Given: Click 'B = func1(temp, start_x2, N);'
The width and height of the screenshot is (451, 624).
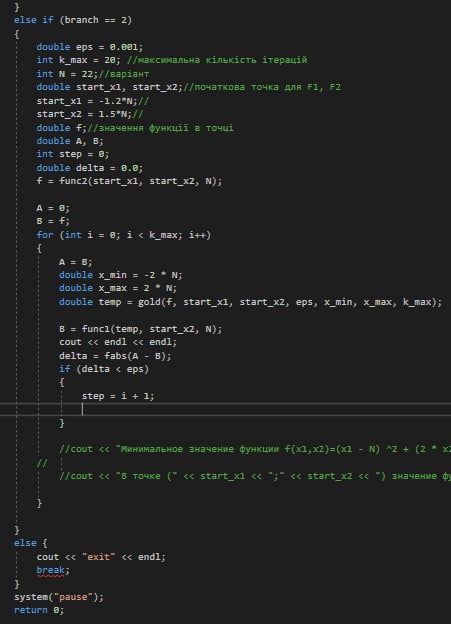Looking at the screenshot, I should click(141, 329).
